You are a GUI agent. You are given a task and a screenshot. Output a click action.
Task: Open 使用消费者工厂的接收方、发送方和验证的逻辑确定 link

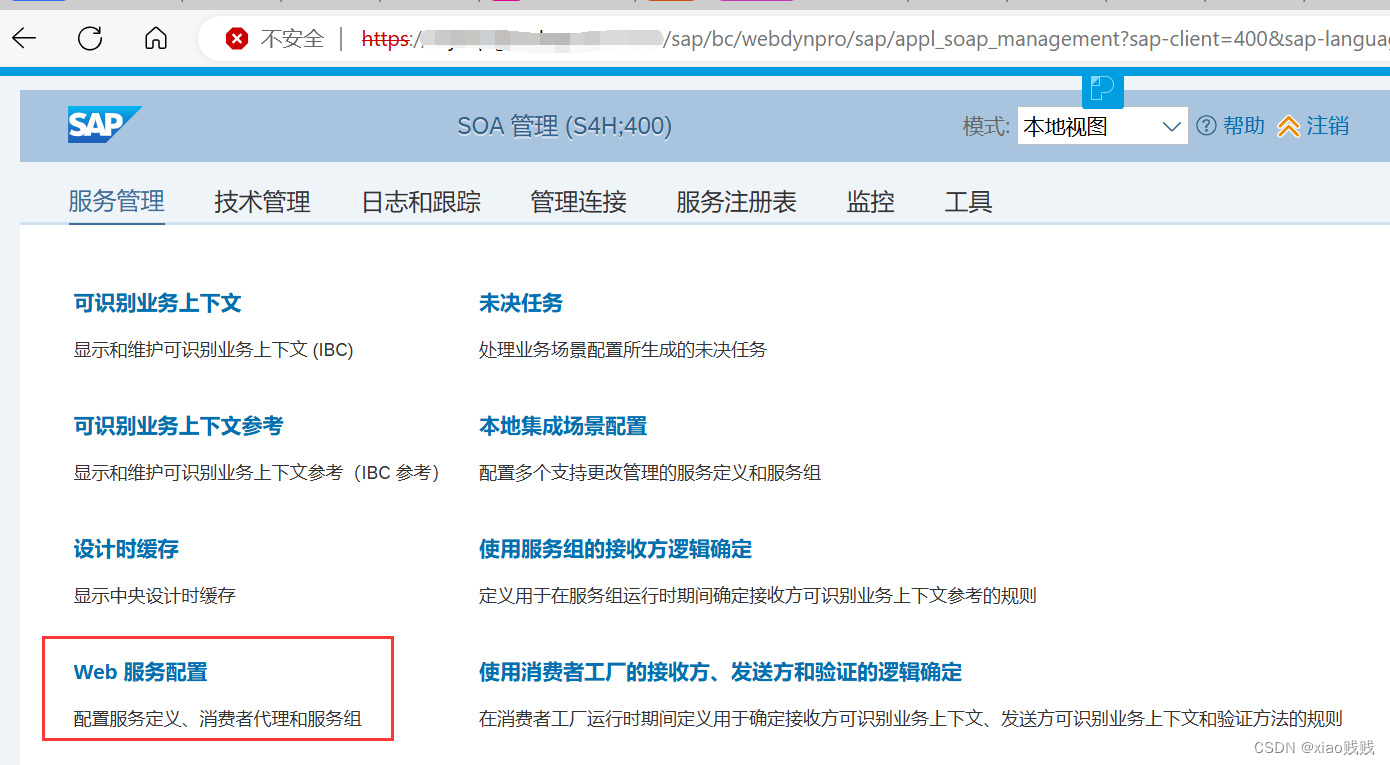tap(720, 672)
